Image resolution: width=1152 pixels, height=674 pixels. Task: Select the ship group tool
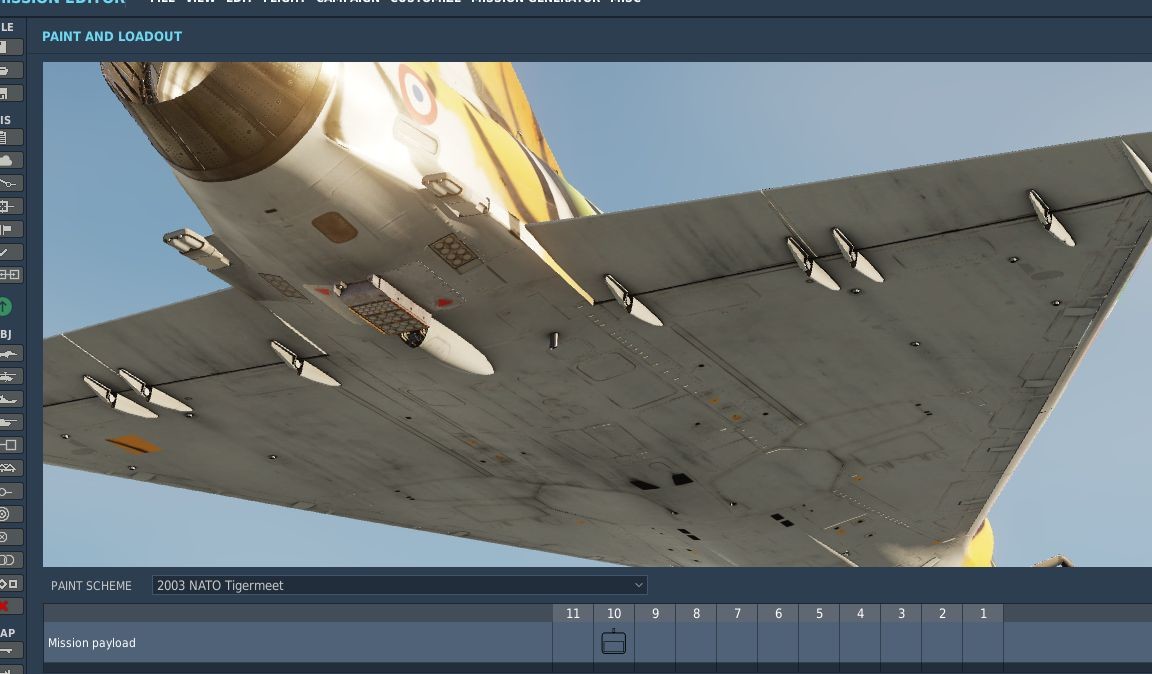(9, 399)
